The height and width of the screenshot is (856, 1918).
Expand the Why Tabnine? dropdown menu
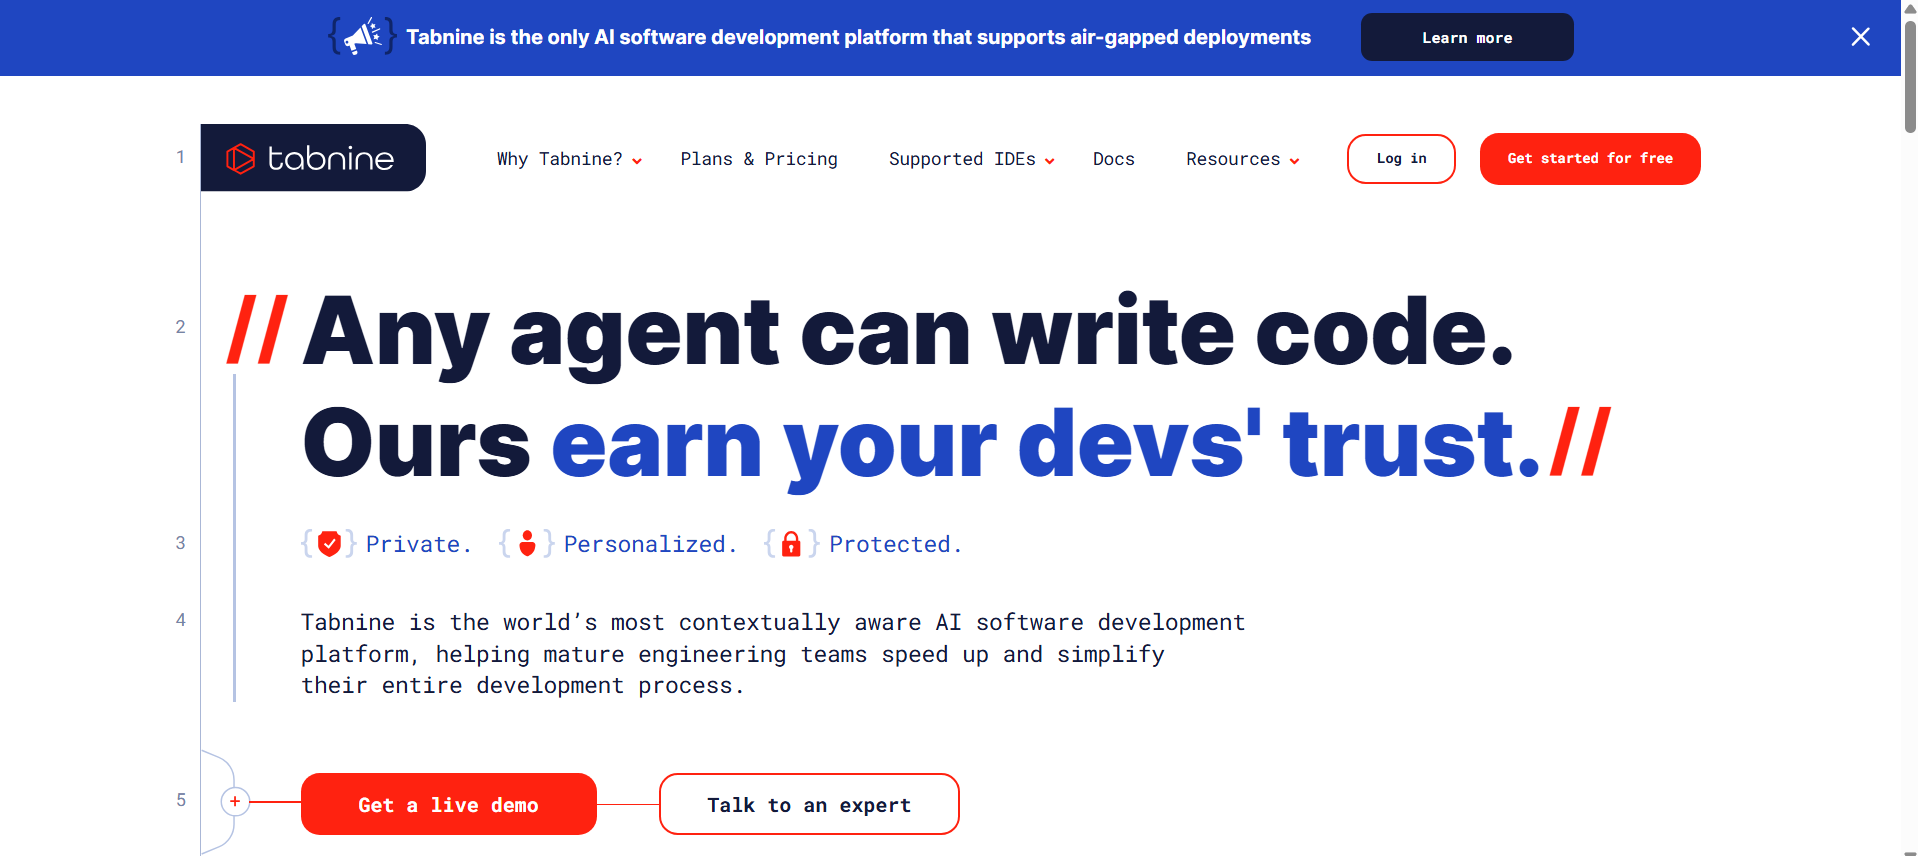569,159
